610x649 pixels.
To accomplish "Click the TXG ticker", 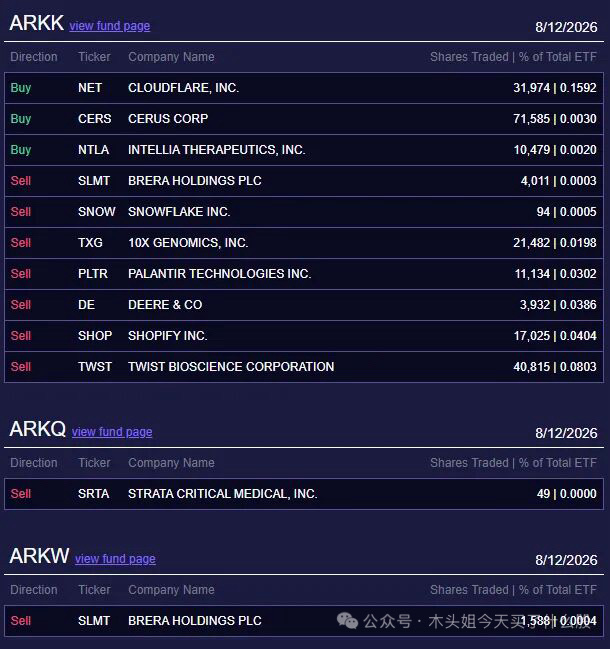I will click(90, 243).
